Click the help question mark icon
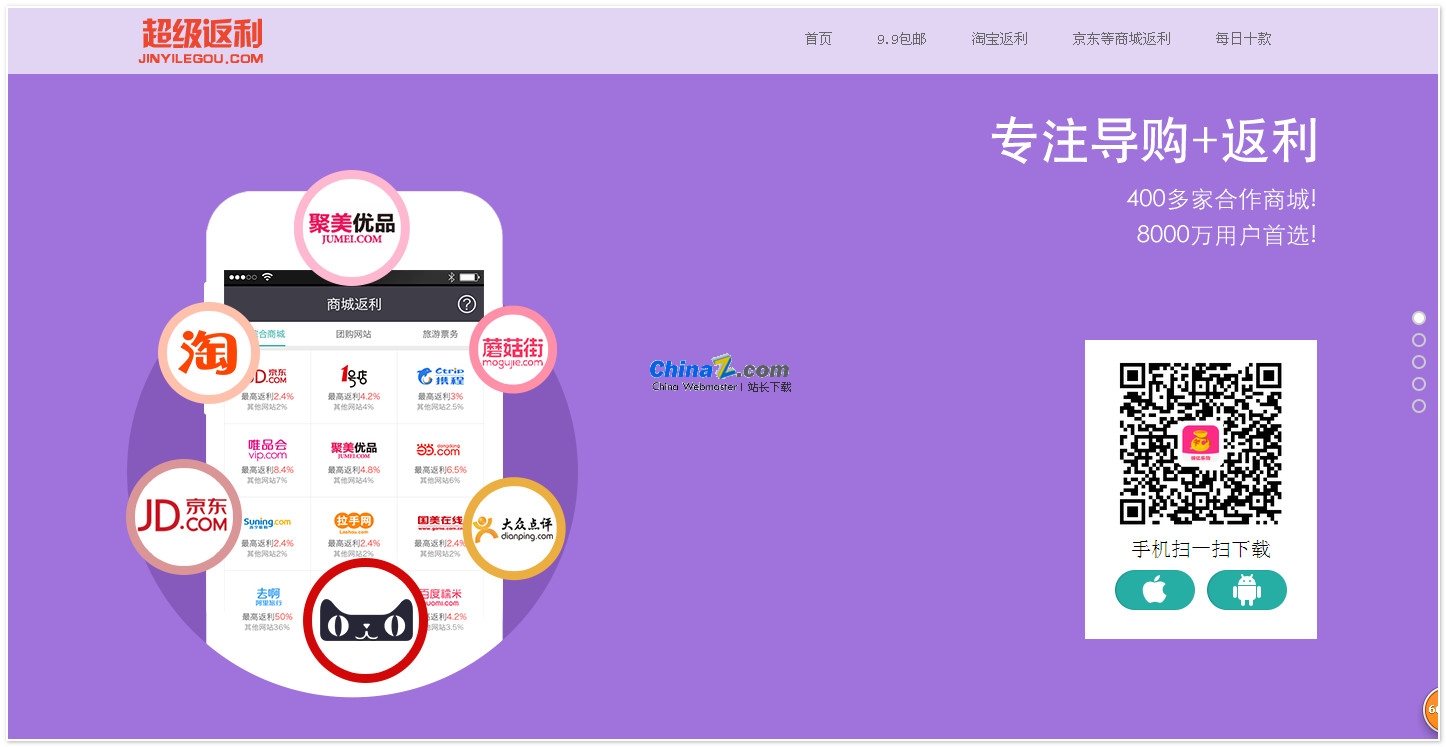This screenshot has height=747, width=1446. click(x=467, y=304)
